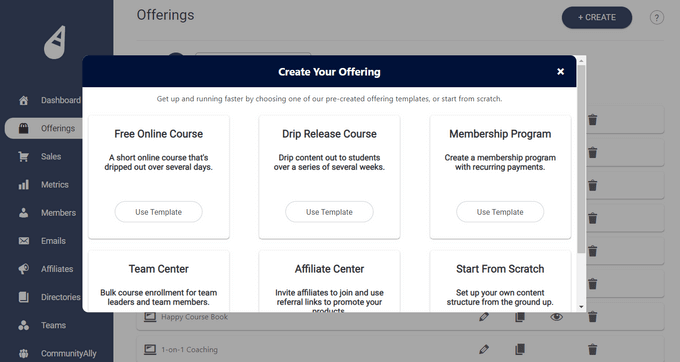Open Affiliates in the sidebar
This screenshot has height=362, width=680.
(57, 269)
